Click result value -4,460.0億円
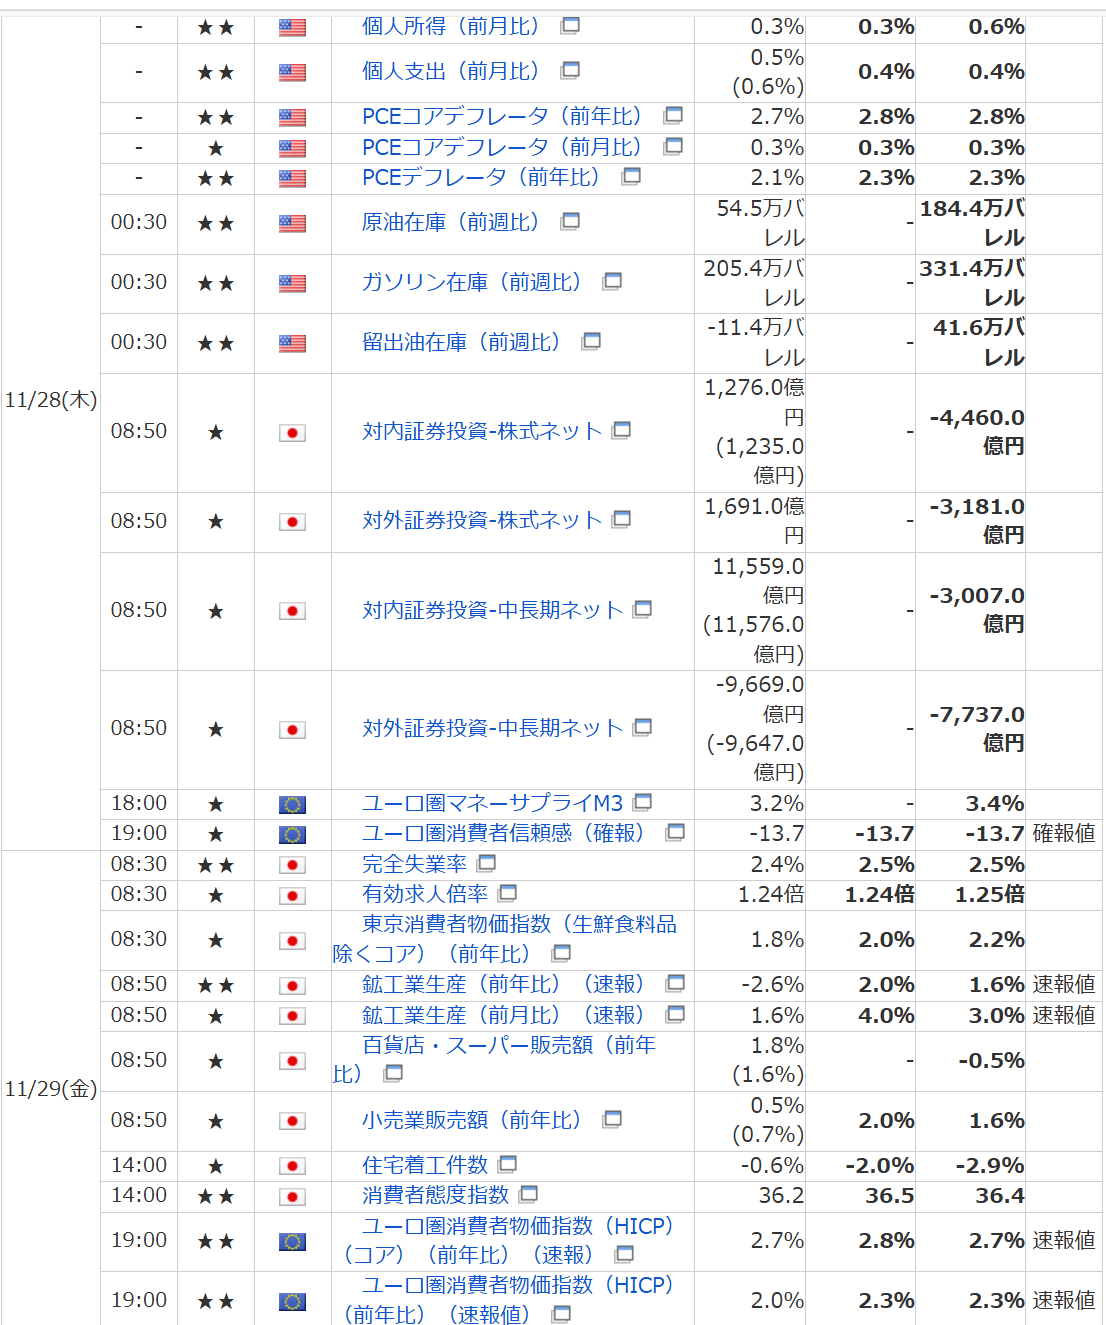 (x=977, y=432)
